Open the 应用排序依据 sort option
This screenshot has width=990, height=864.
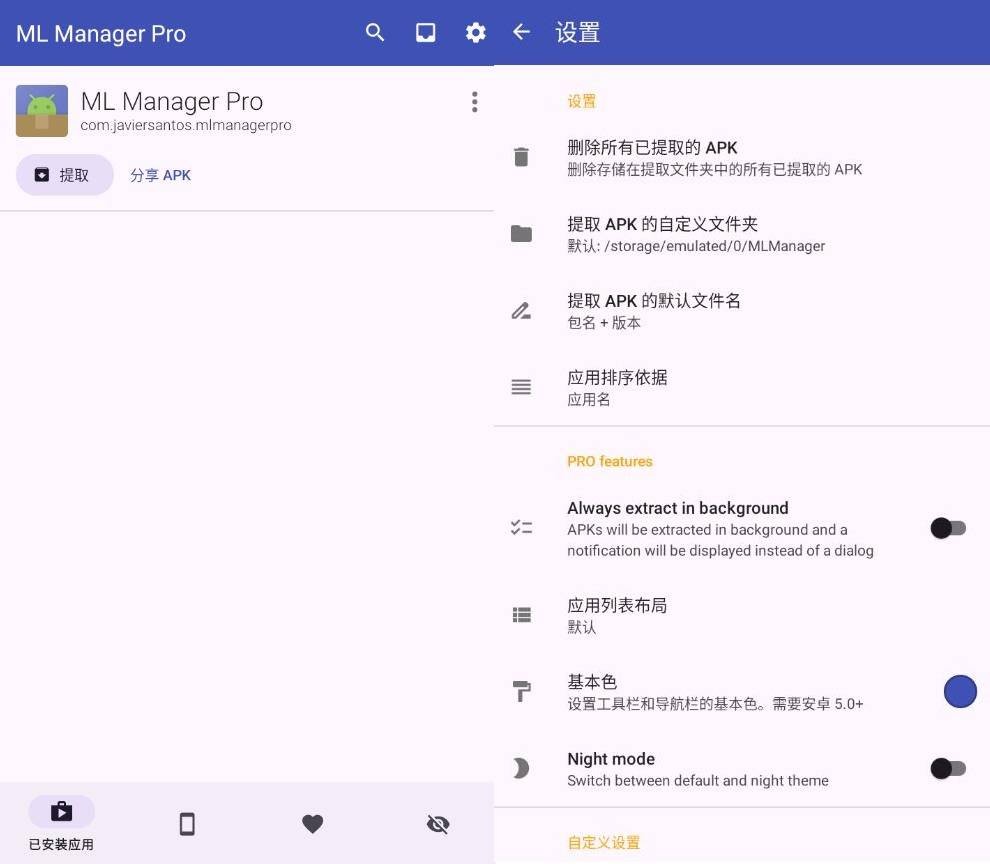point(617,387)
